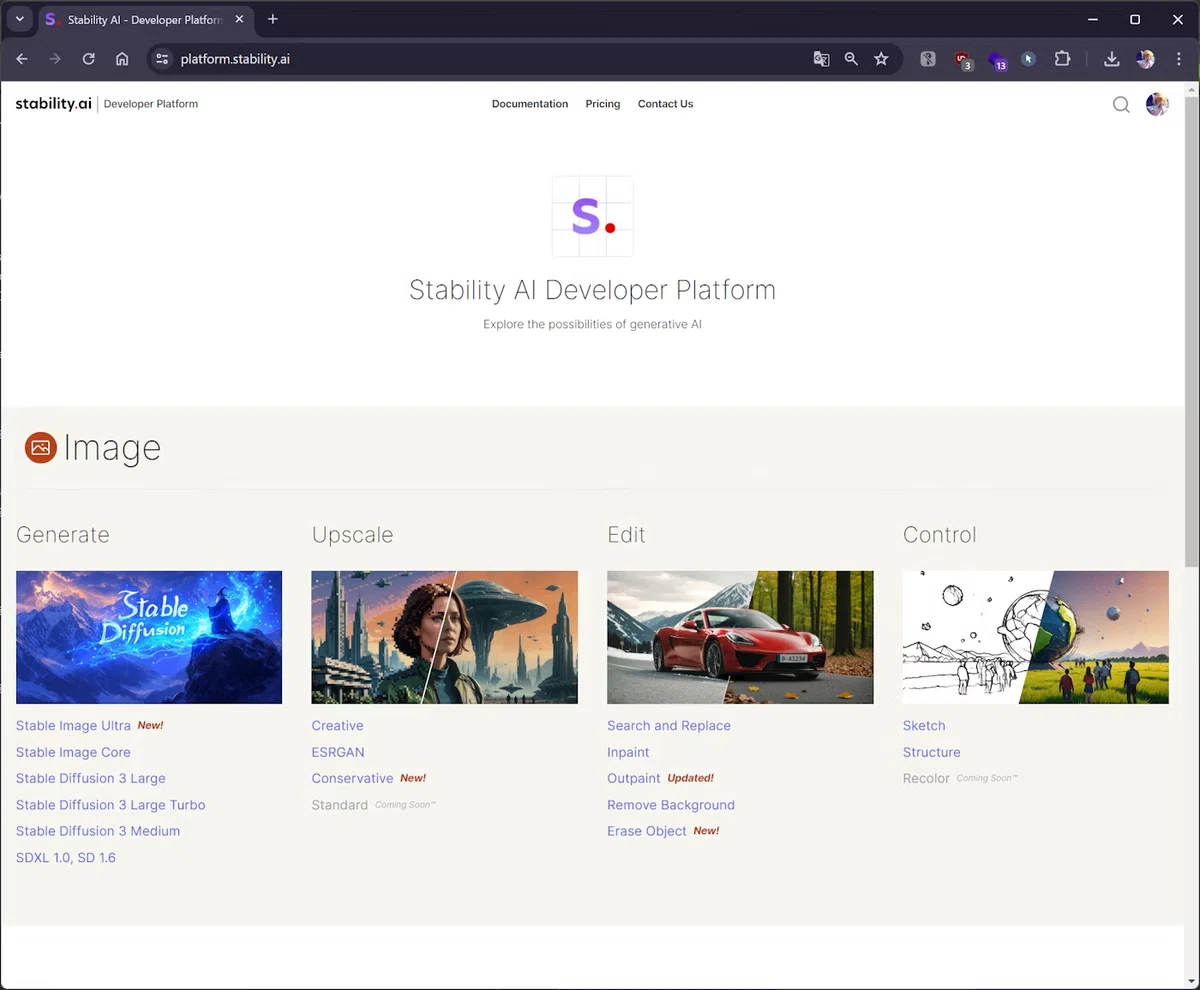Image resolution: width=1200 pixels, height=990 pixels.
Task: Bookmark this page with the star icon
Action: [x=881, y=59]
